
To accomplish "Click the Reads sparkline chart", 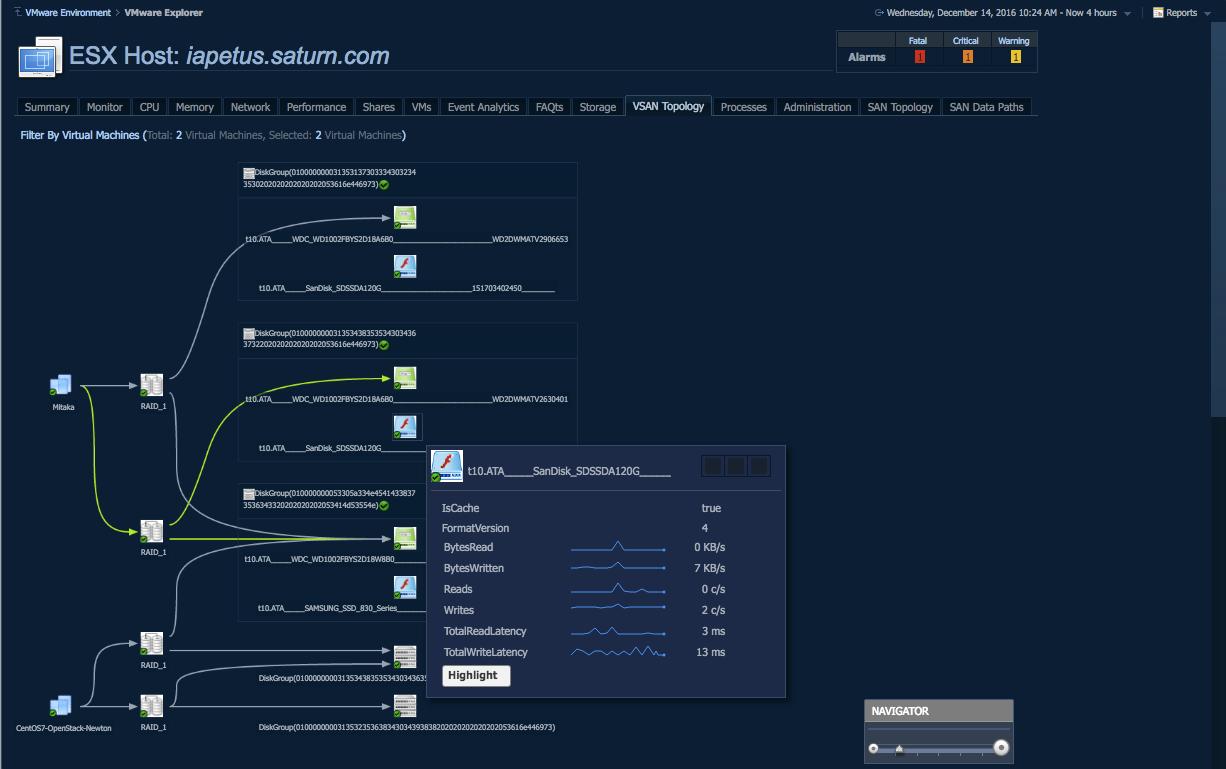I will click(618, 589).
